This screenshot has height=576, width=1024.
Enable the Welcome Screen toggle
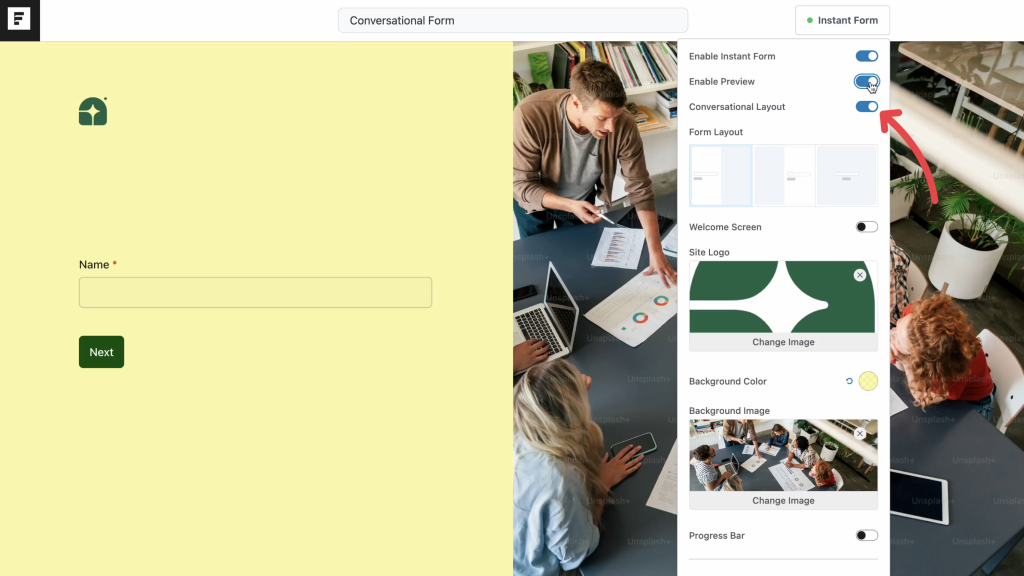(865, 227)
